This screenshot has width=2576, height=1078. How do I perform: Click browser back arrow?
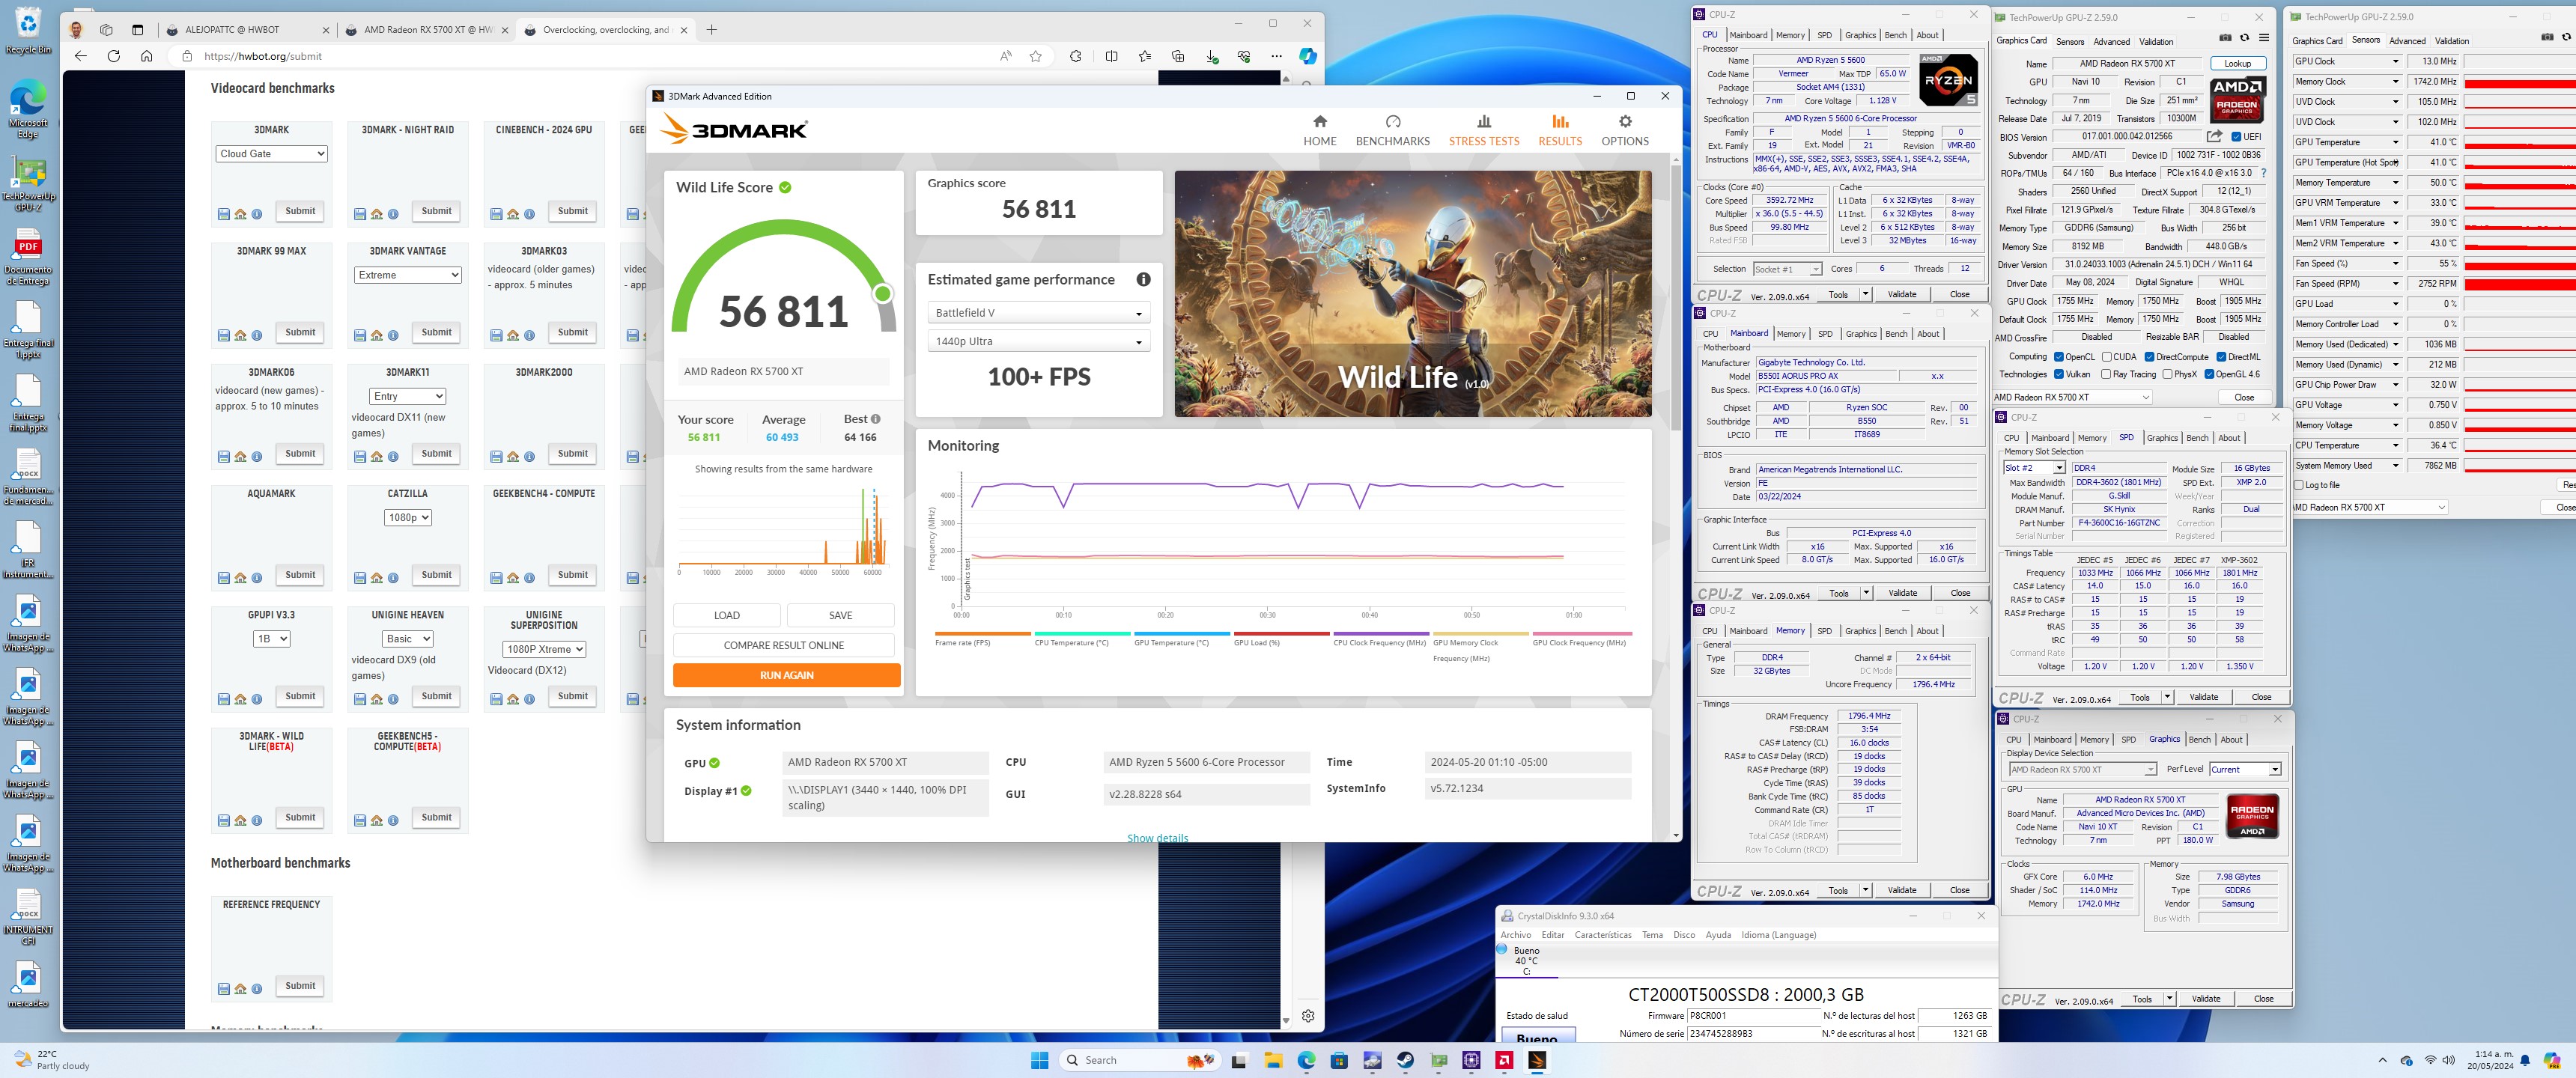point(81,56)
